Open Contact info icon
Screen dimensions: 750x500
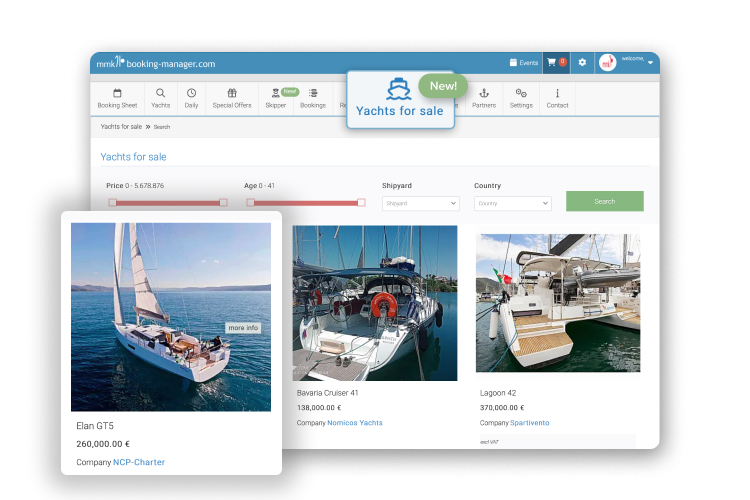tap(557, 93)
